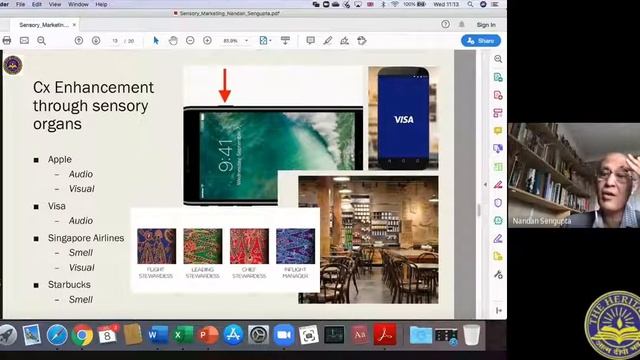
Task: Open the Edit menu
Action: tap(37, 4)
